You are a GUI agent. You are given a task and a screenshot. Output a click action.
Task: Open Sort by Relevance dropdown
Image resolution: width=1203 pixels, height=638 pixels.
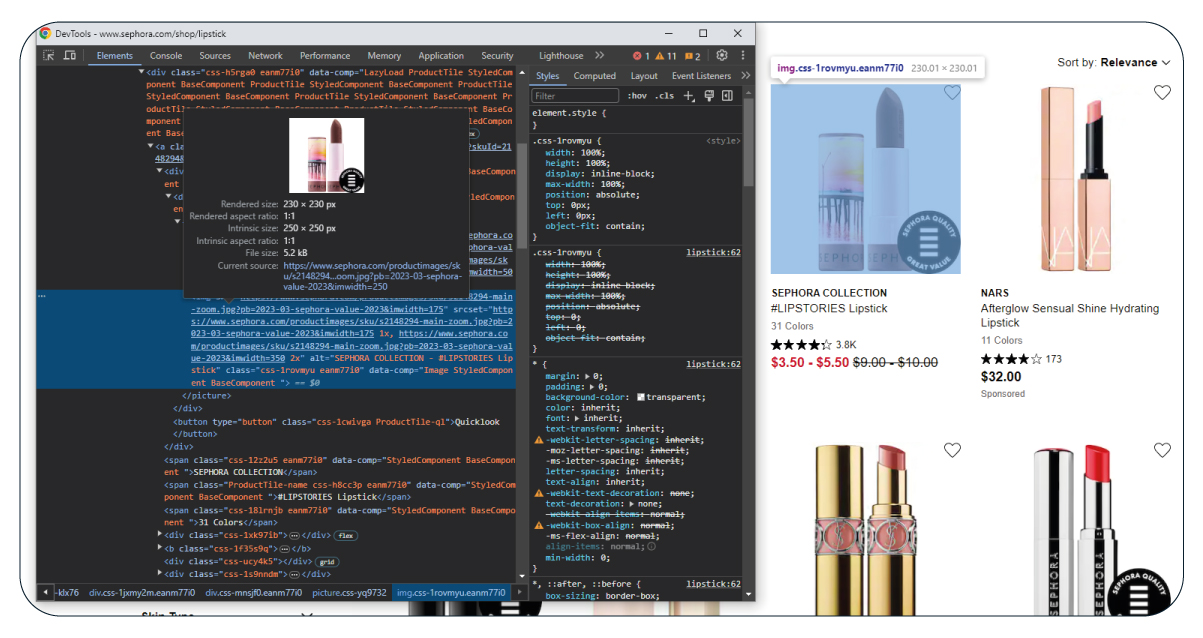(1114, 62)
